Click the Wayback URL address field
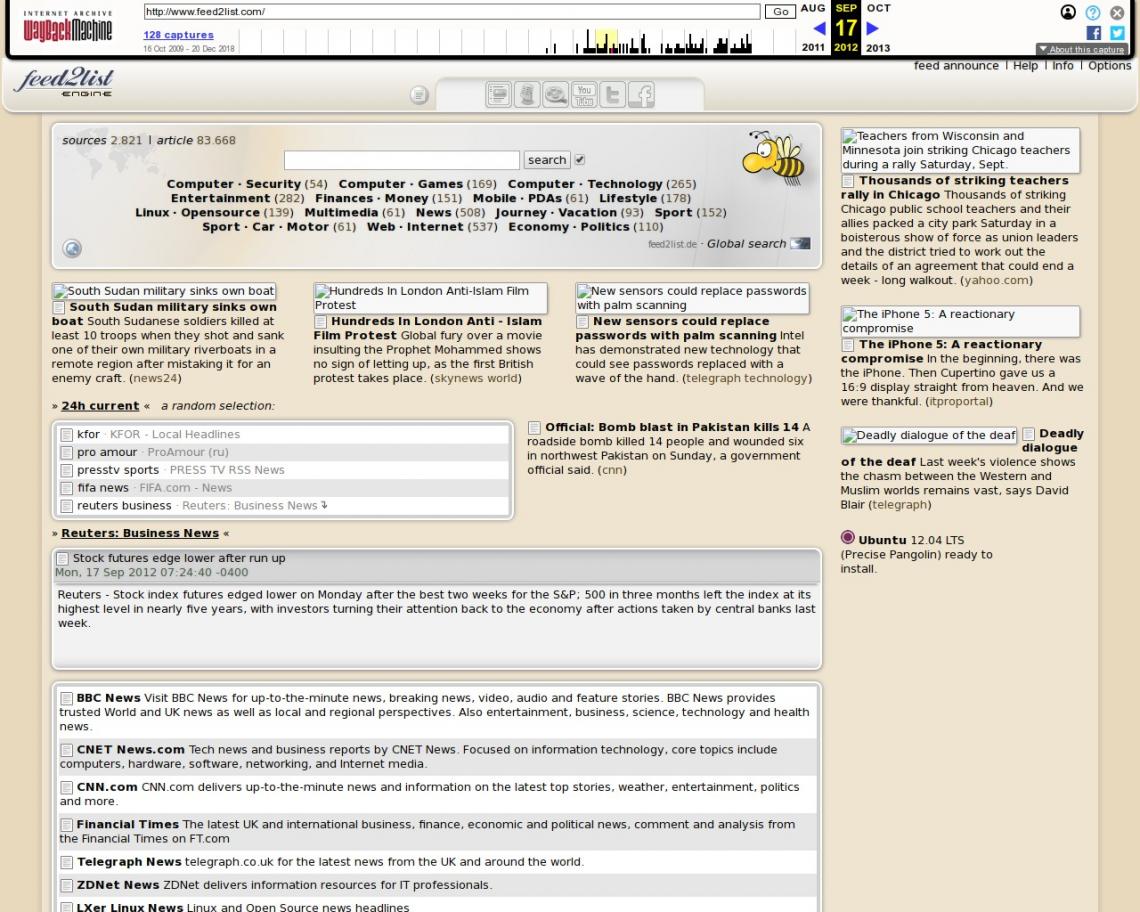 pyautogui.click(x=451, y=12)
